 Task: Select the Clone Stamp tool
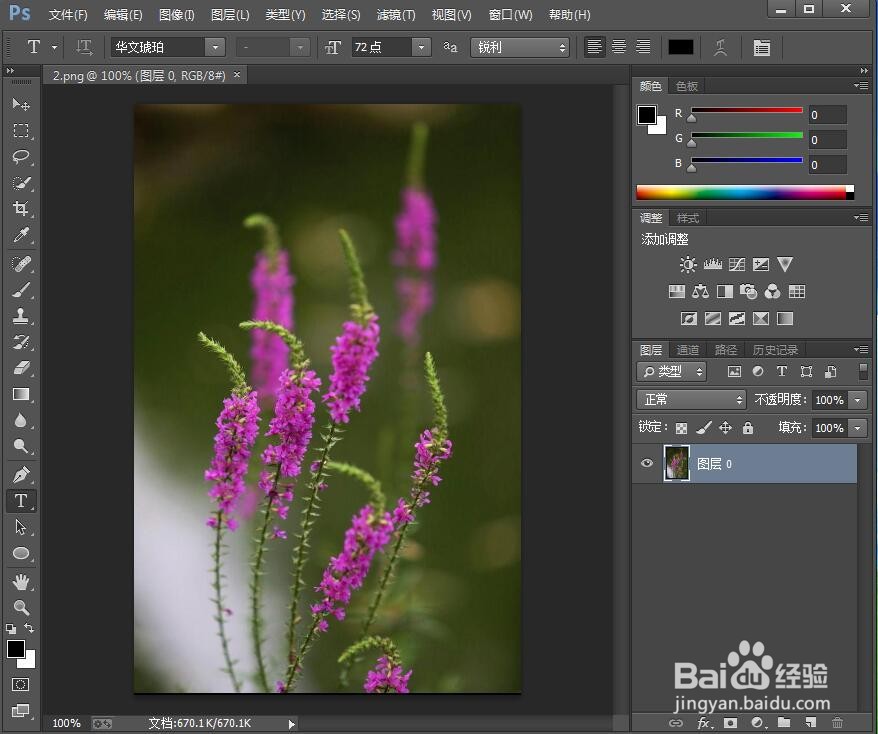[21, 316]
